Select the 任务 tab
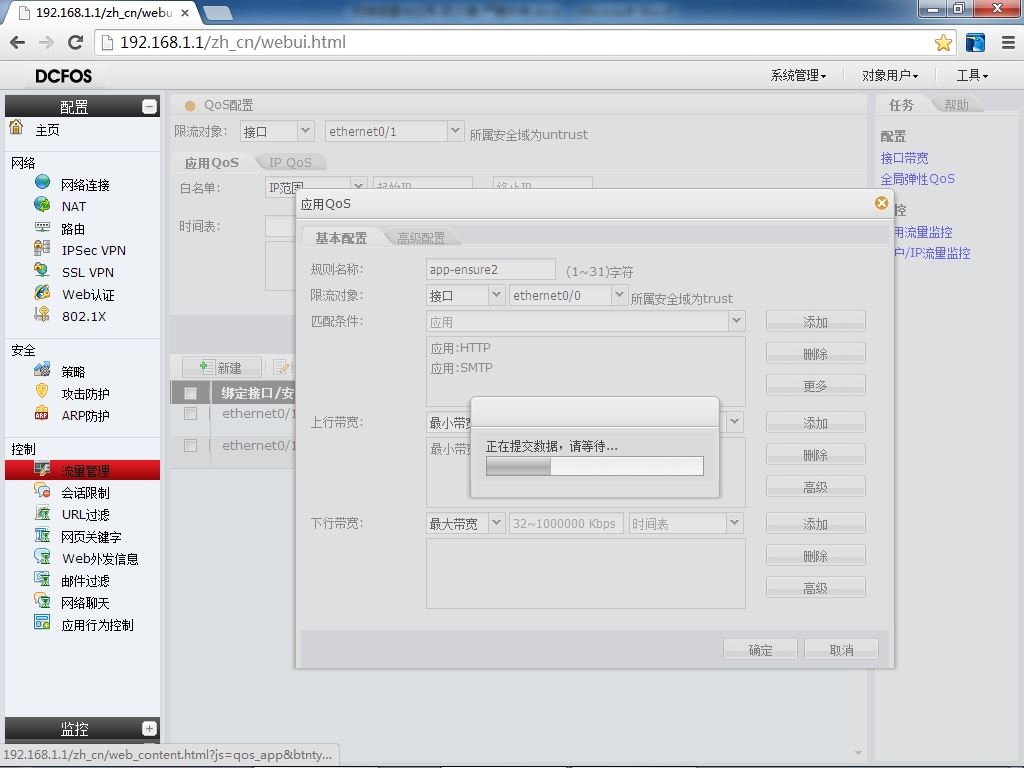The height and width of the screenshot is (768, 1024). coord(901,104)
